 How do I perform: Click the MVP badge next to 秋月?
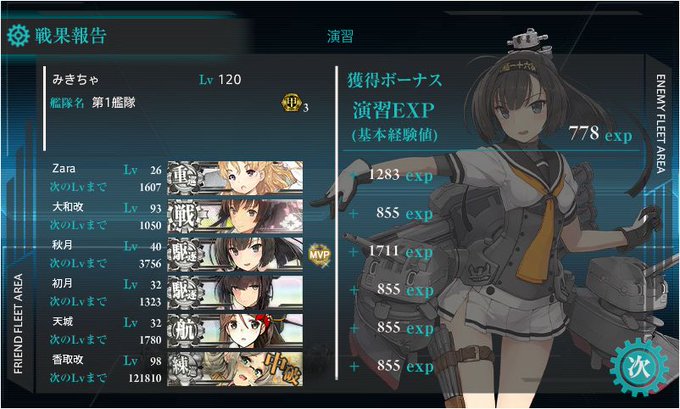coord(319,255)
